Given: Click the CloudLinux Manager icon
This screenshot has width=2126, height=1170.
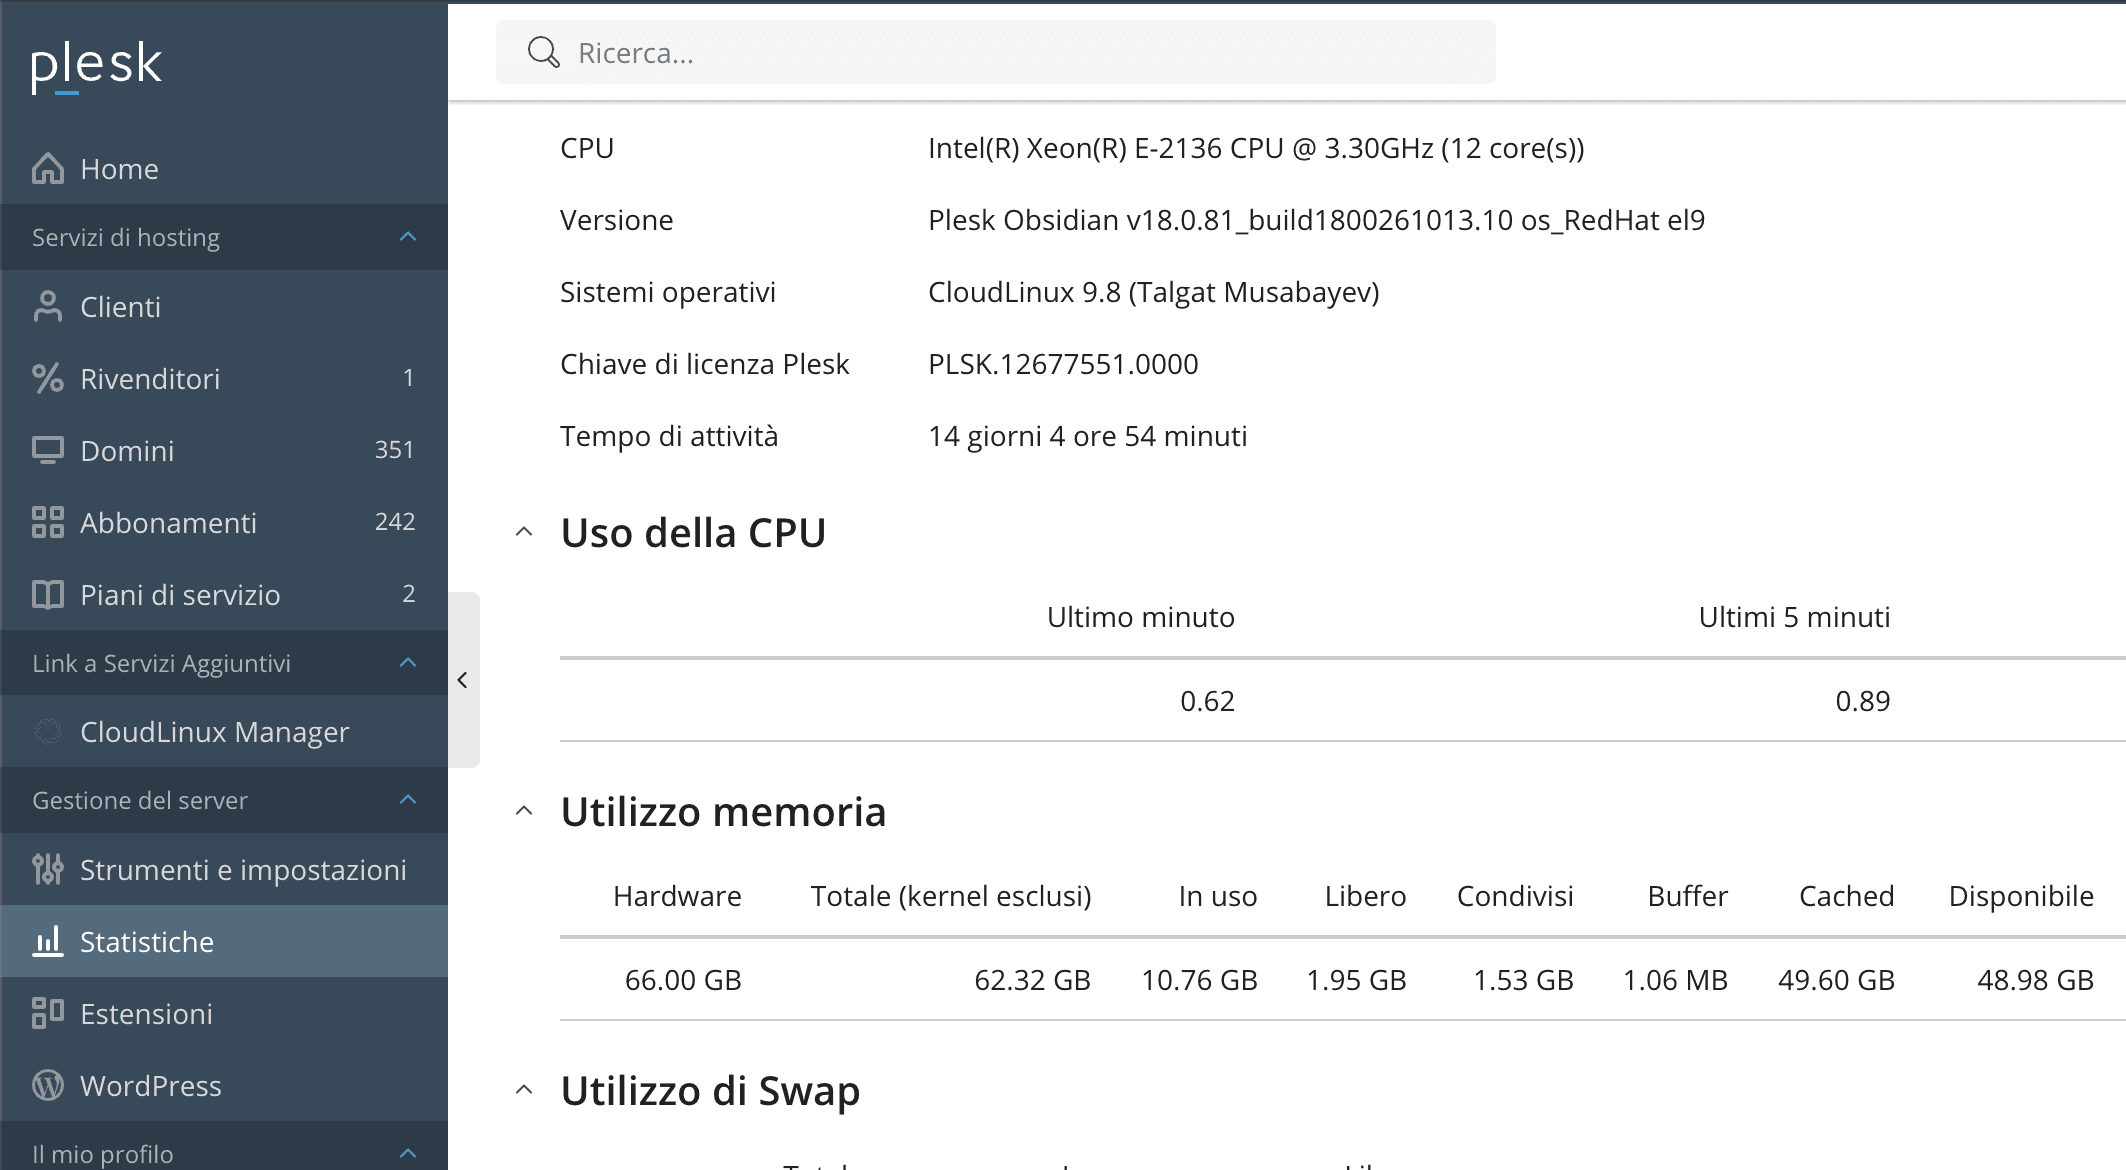Looking at the screenshot, I should coord(48,732).
